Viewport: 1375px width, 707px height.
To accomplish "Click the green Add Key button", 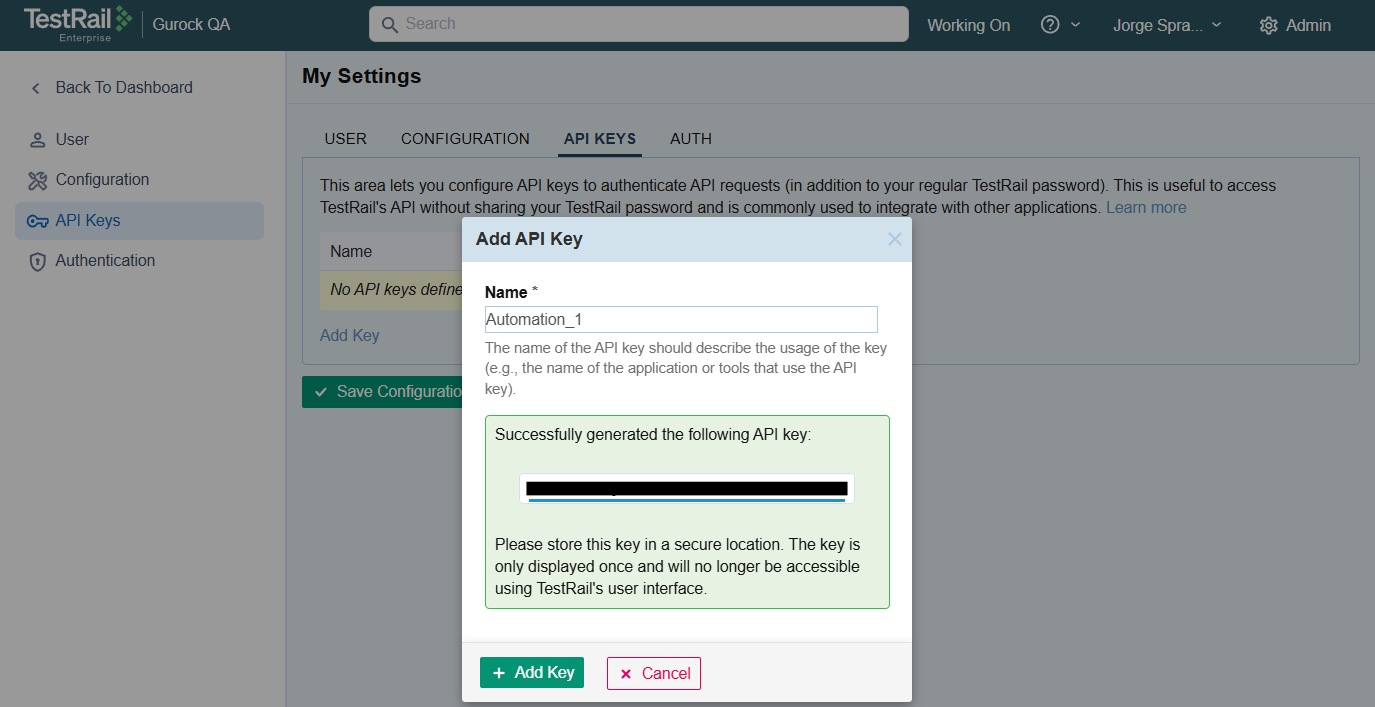I will [532, 673].
